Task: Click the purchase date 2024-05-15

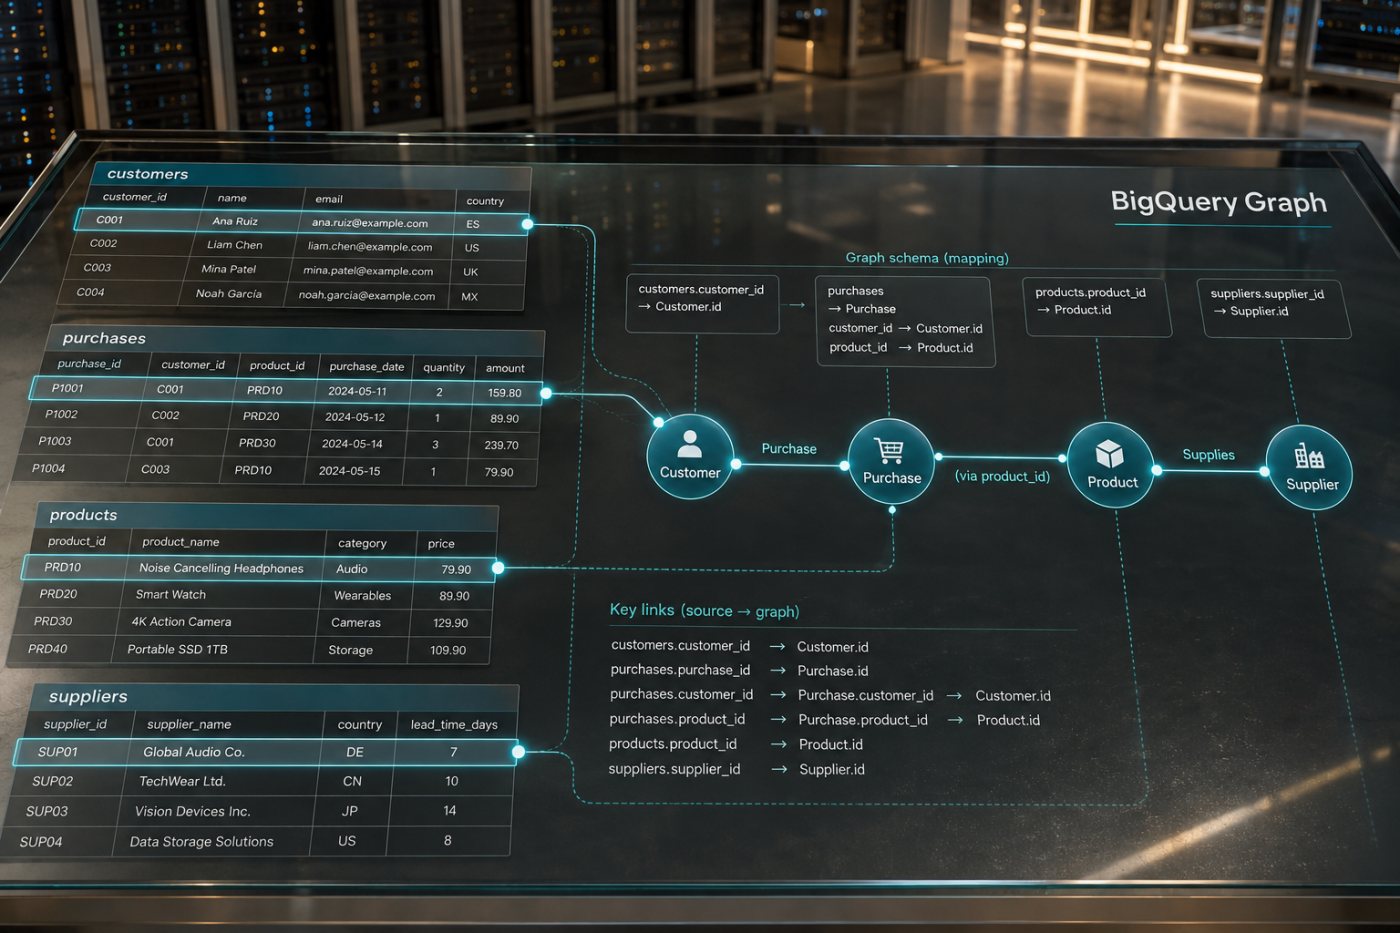Action: [349, 470]
